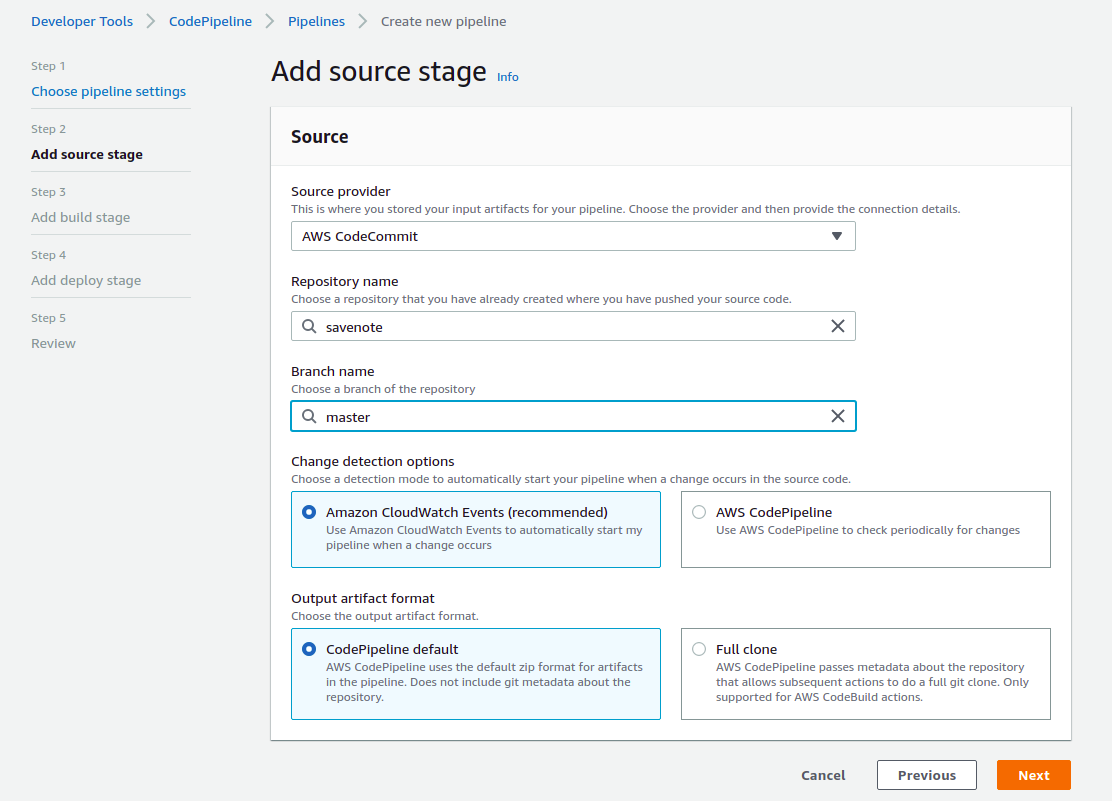This screenshot has height=801, width=1112.
Task: Open CodePipeline breadcrumb link
Action: pos(210,21)
